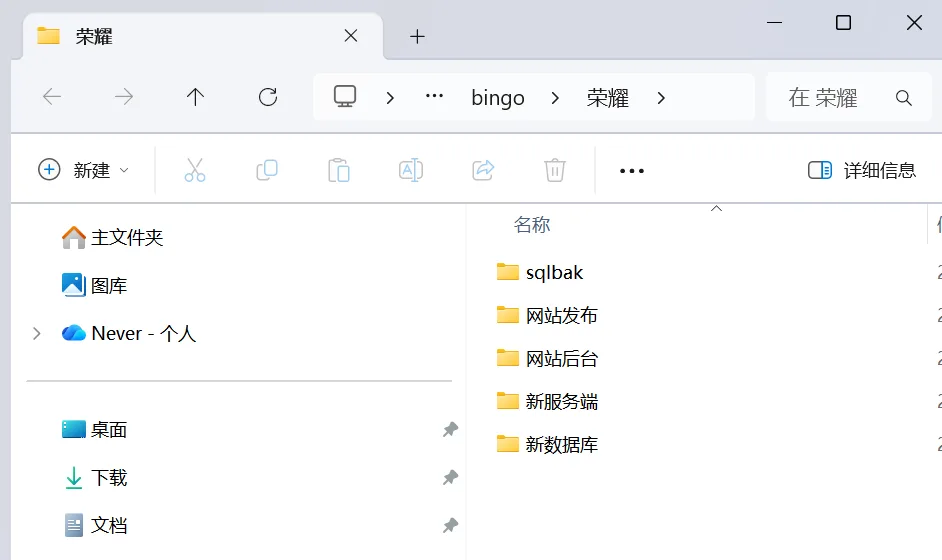Open the toolbar see more menu
942x560 pixels.
coord(631,171)
